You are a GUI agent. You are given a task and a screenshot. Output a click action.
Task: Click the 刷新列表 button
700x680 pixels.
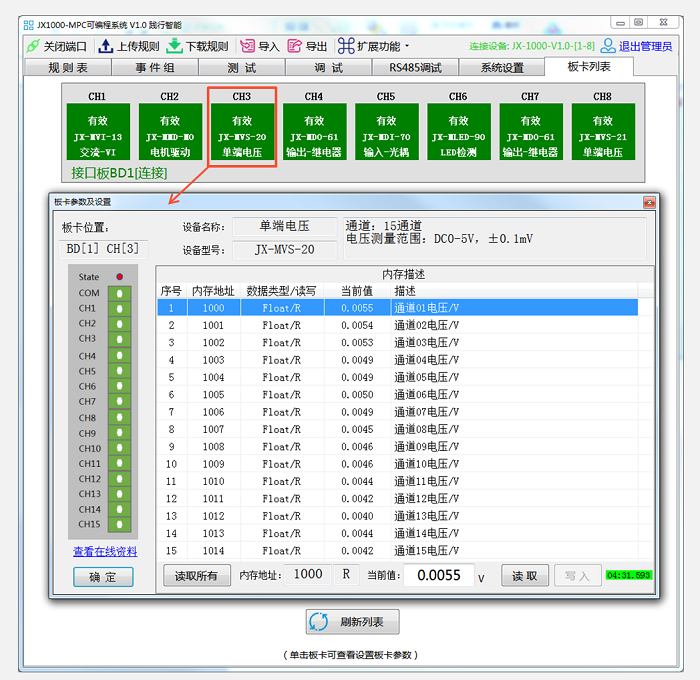coord(353,622)
